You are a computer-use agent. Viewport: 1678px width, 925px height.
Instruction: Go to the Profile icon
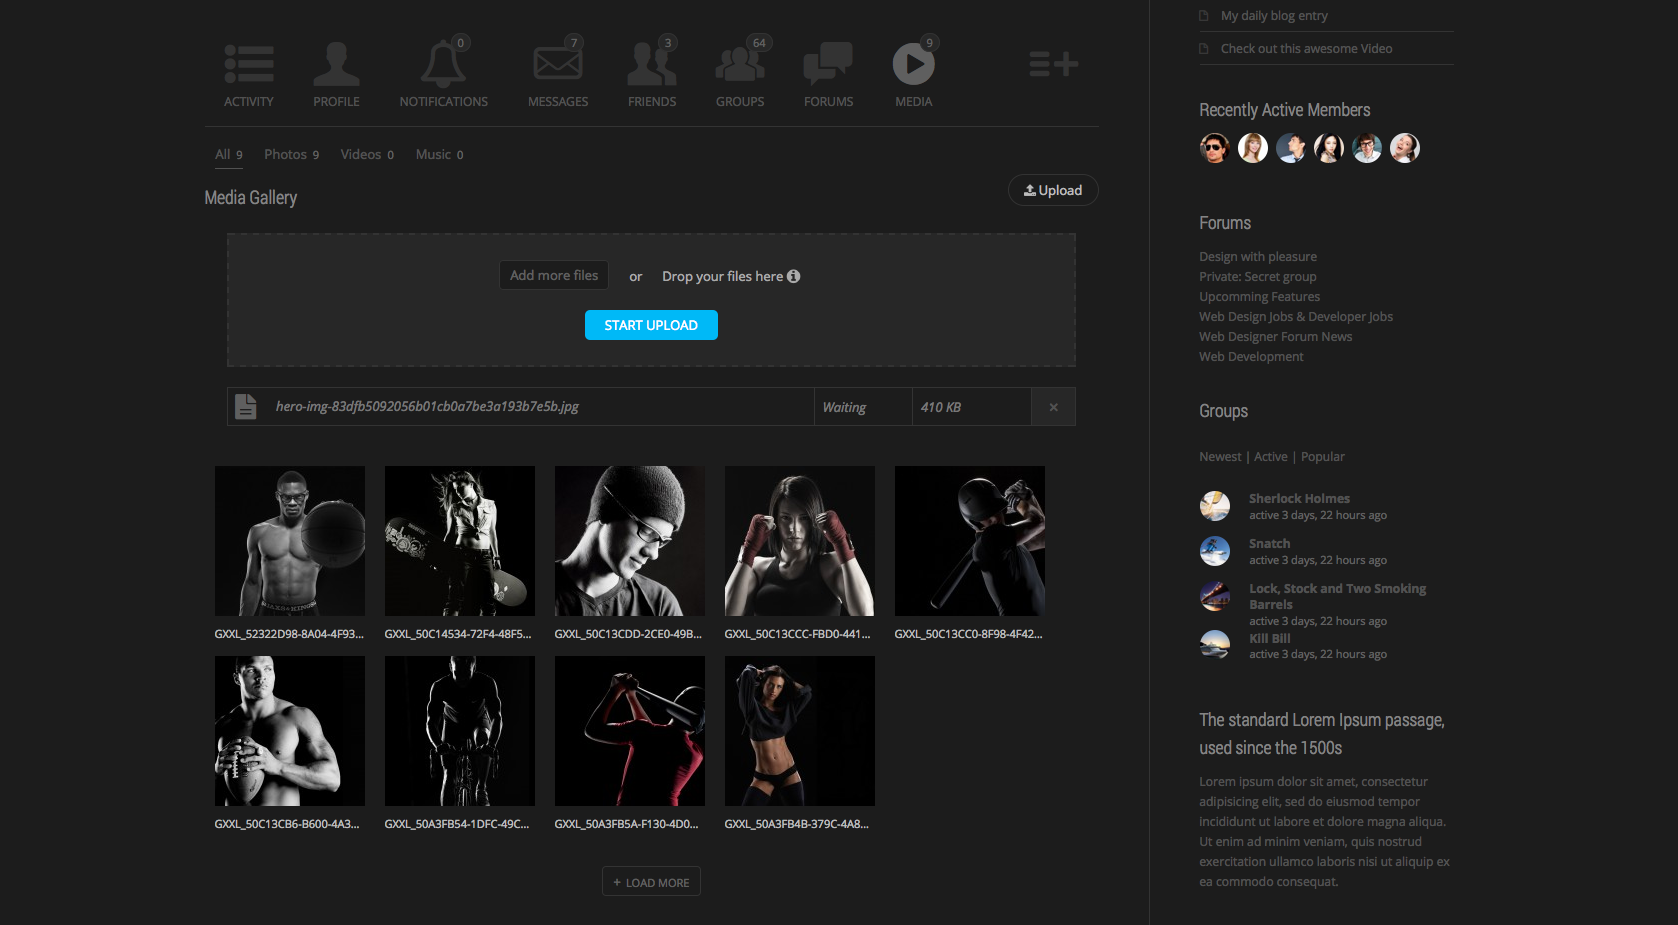coord(336,64)
